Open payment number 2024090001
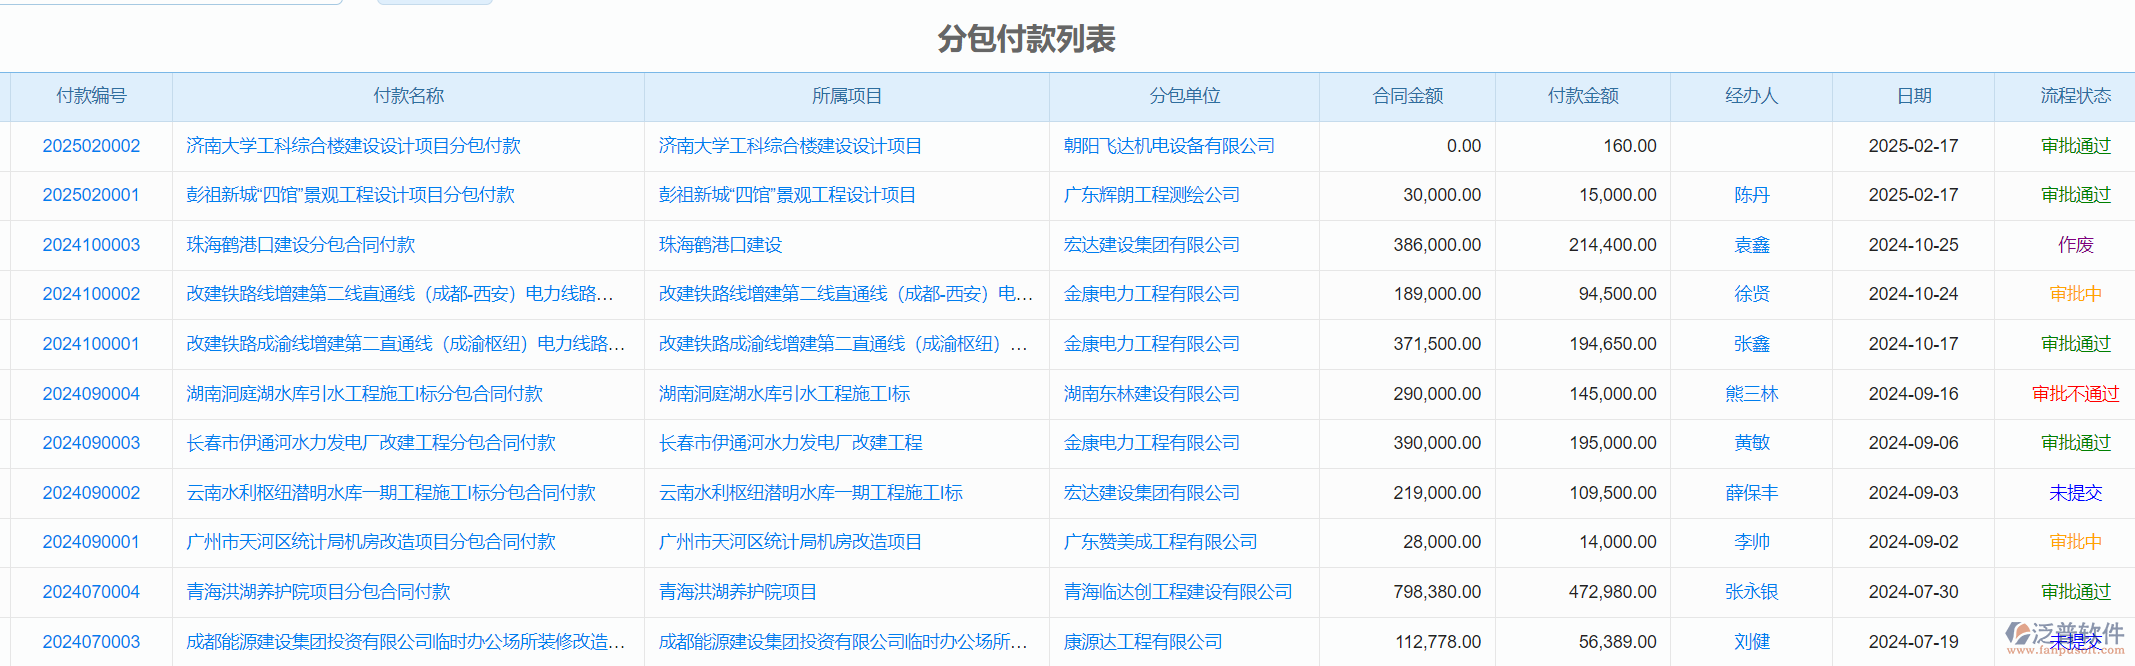This screenshot has width=2135, height=666. click(x=91, y=542)
